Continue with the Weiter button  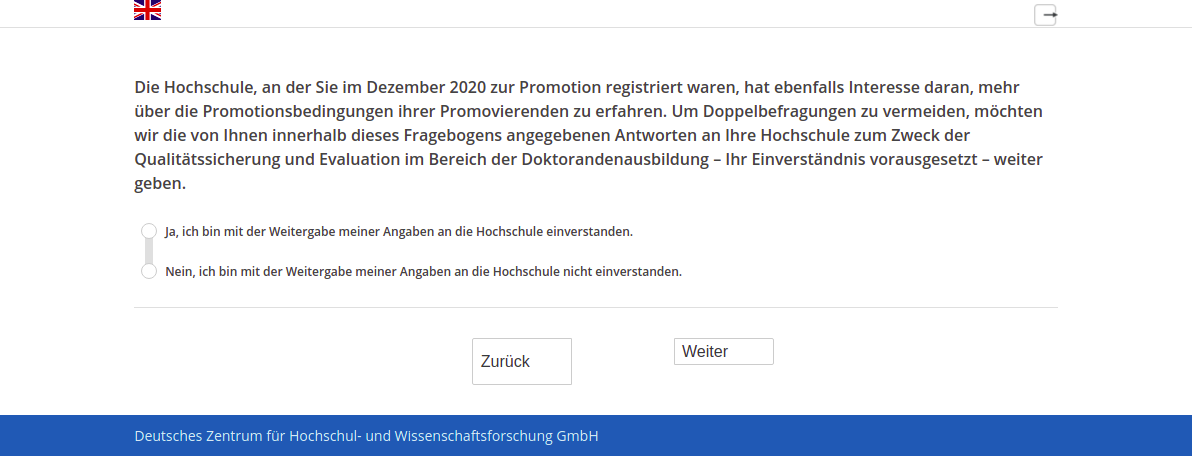(x=724, y=352)
